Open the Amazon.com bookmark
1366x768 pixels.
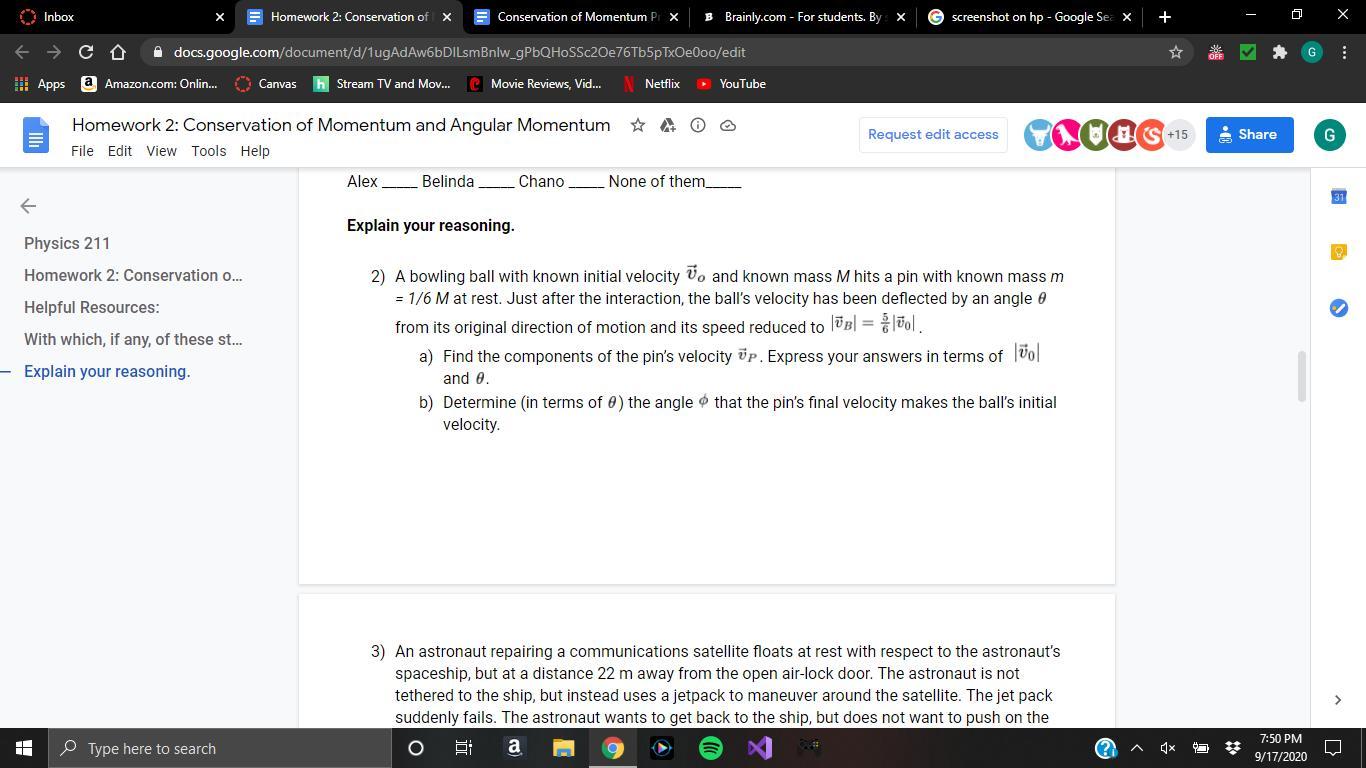(149, 84)
